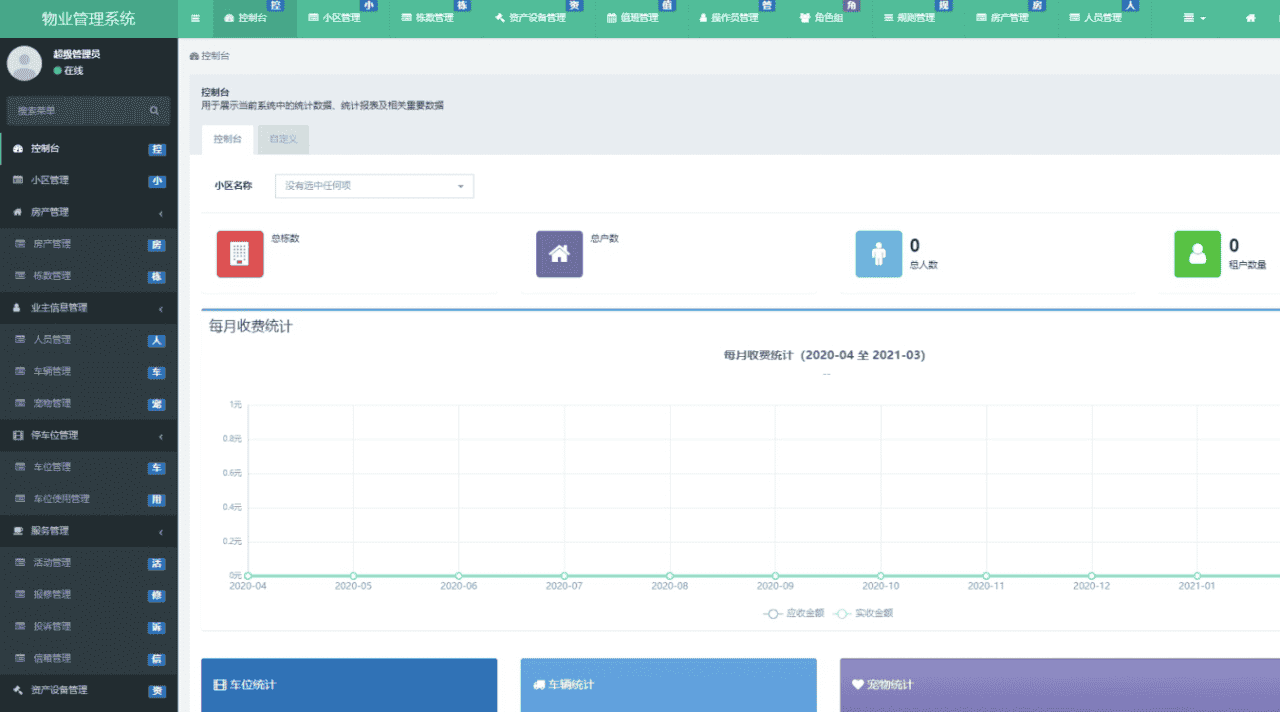
Task: Click the home icon in top bar
Action: click(x=1250, y=18)
